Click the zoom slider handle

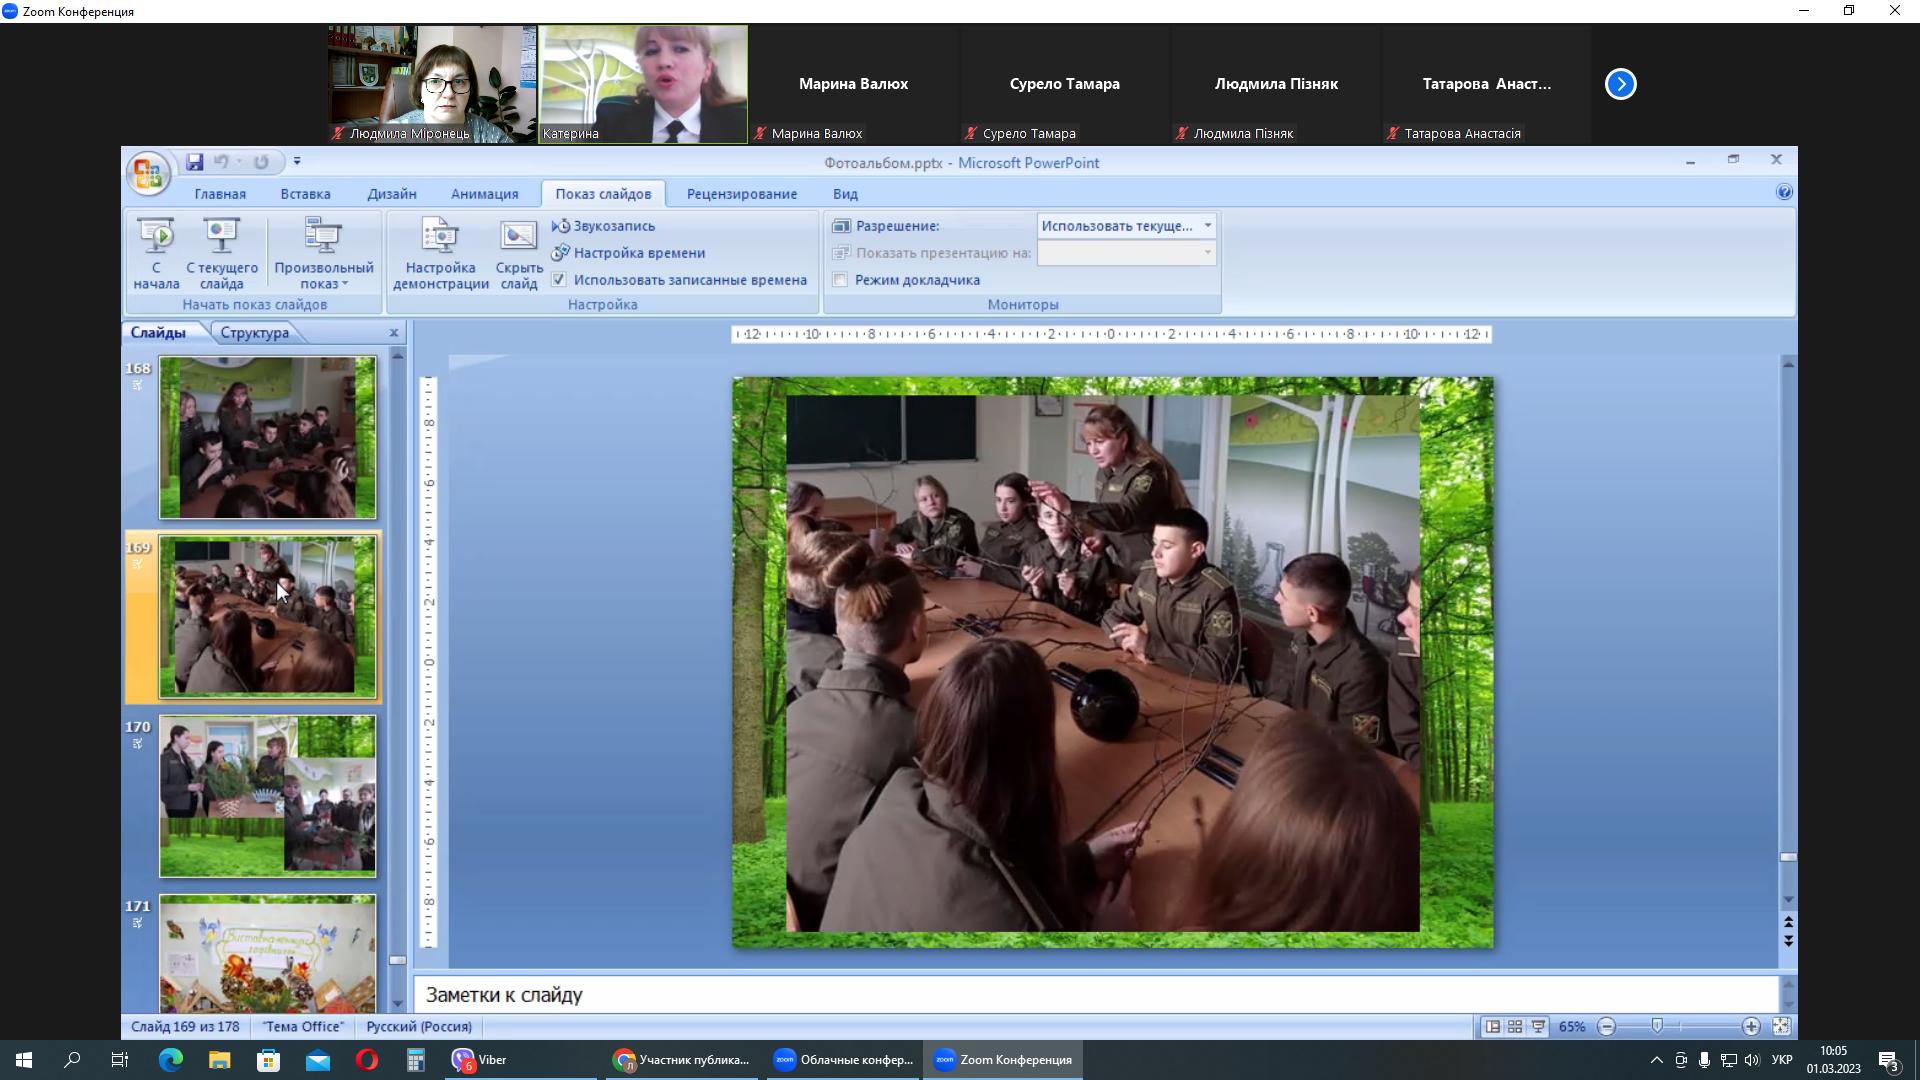[x=1657, y=1027]
